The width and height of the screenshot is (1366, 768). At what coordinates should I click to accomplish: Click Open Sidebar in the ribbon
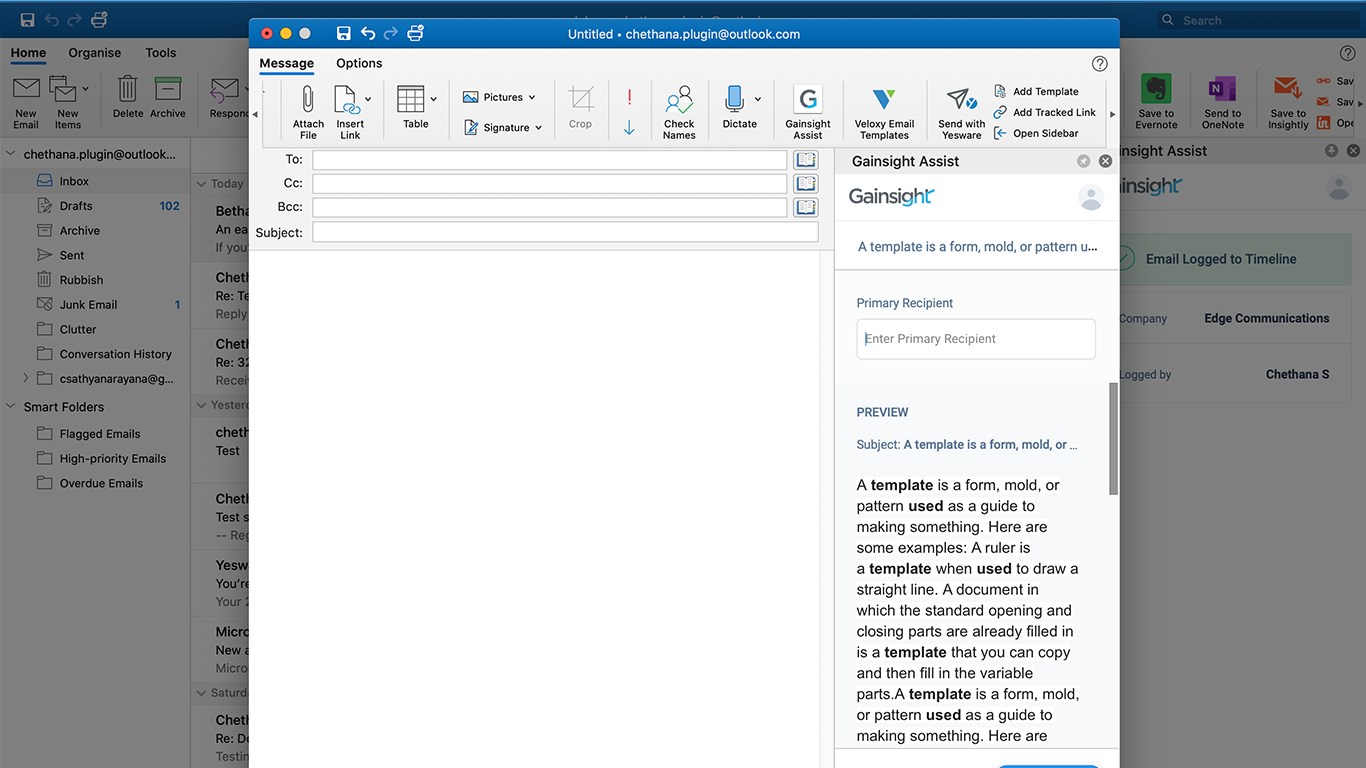pos(1036,133)
